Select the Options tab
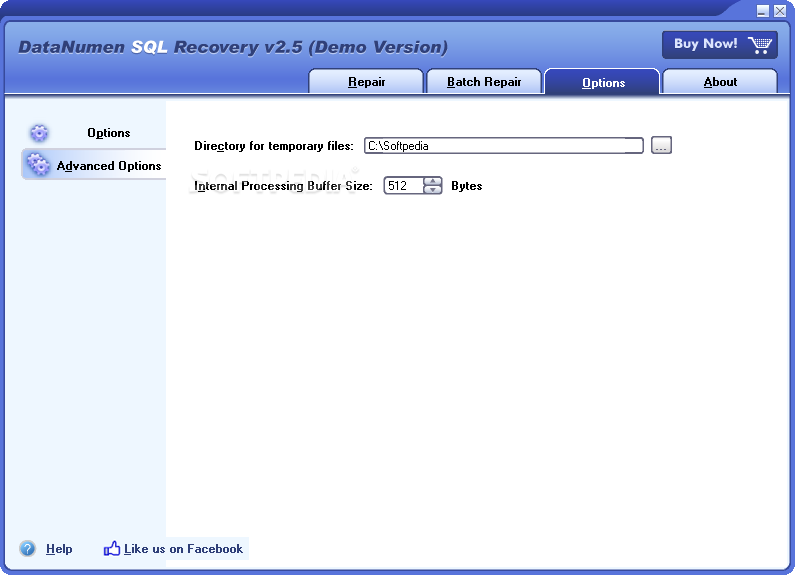 pyautogui.click(x=602, y=82)
